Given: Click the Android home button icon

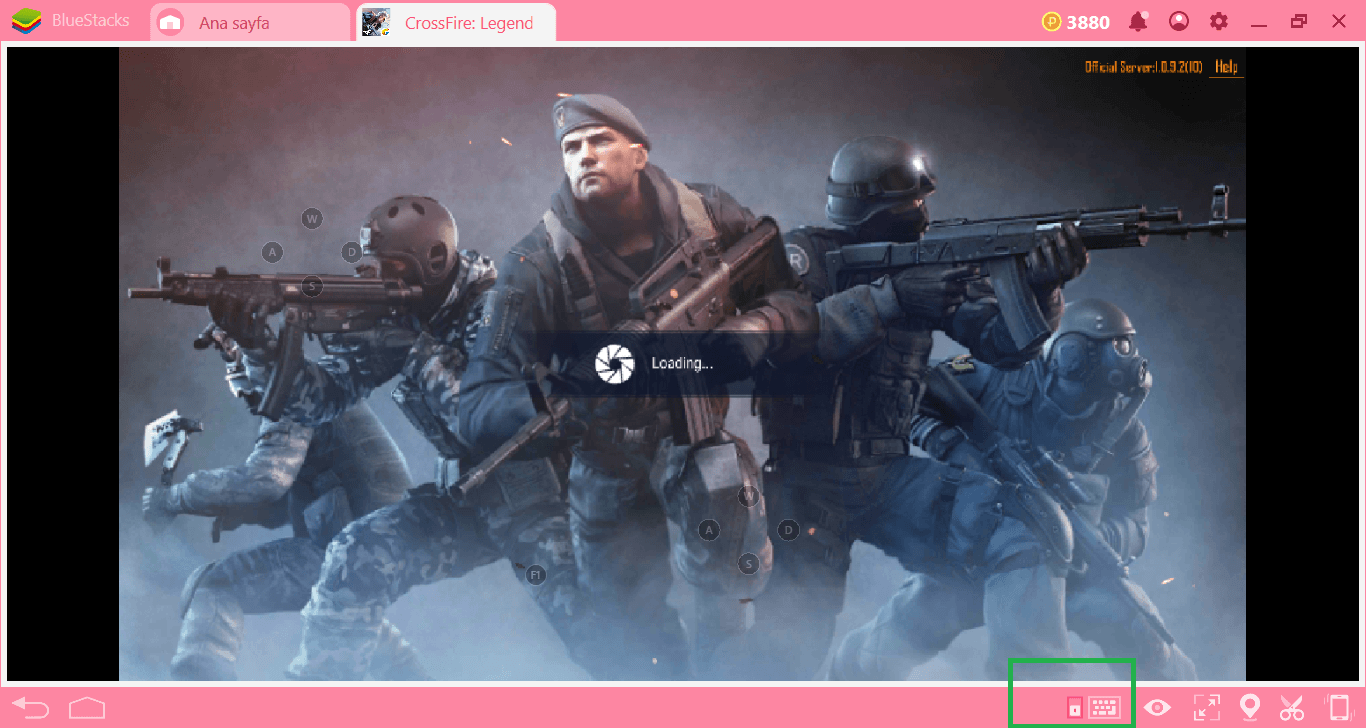Looking at the screenshot, I should 88,709.
